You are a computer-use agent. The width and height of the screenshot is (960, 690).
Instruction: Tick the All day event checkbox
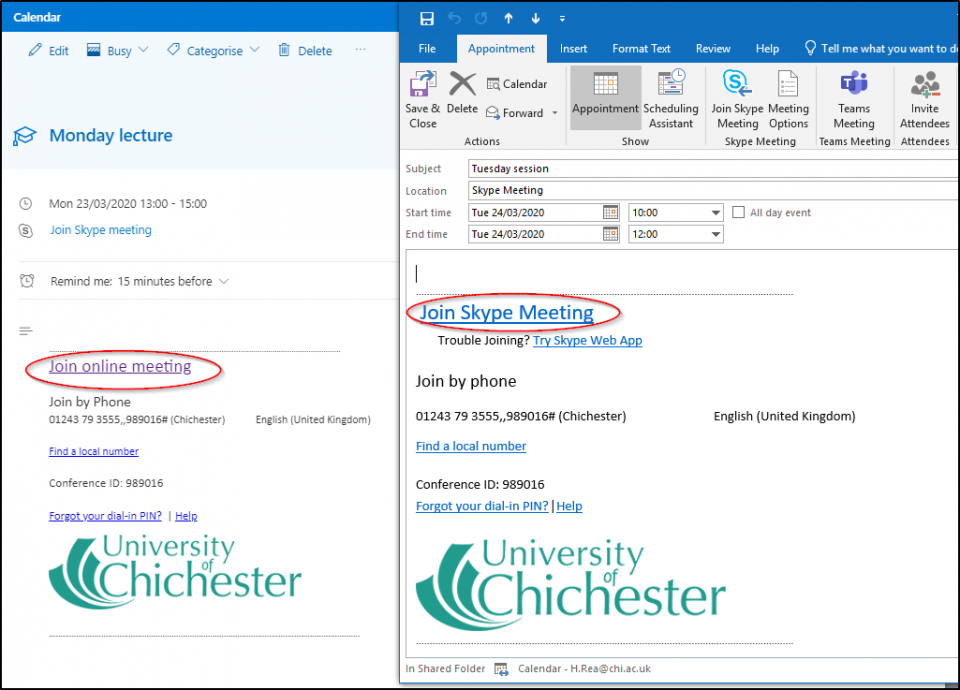(x=738, y=212)
